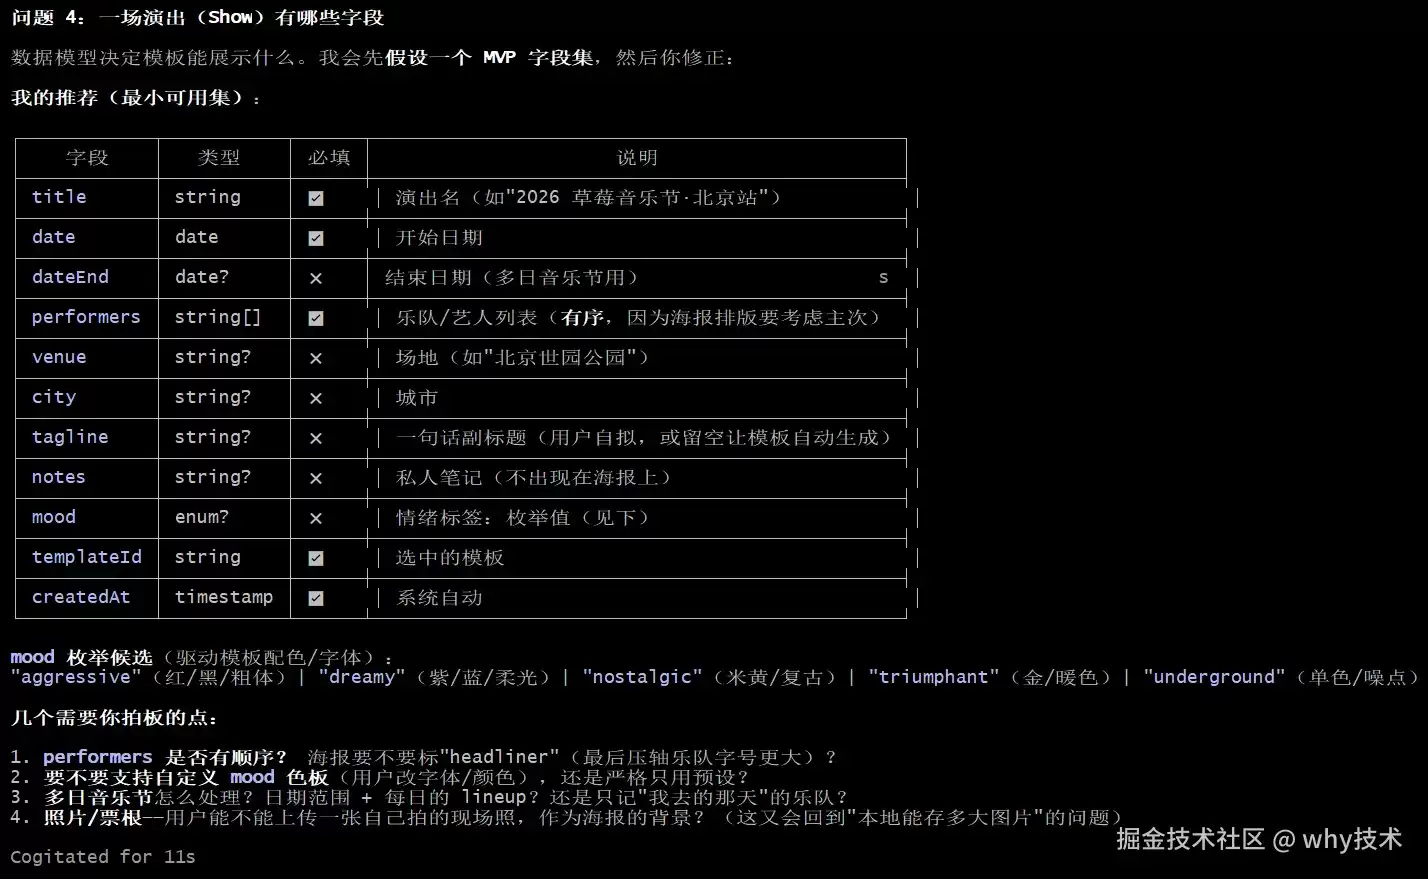Image resolution: width=1428 pixels, height=879 pixels.
Task: Click the checkmark in the date row
Action: (x=316, y=238)
